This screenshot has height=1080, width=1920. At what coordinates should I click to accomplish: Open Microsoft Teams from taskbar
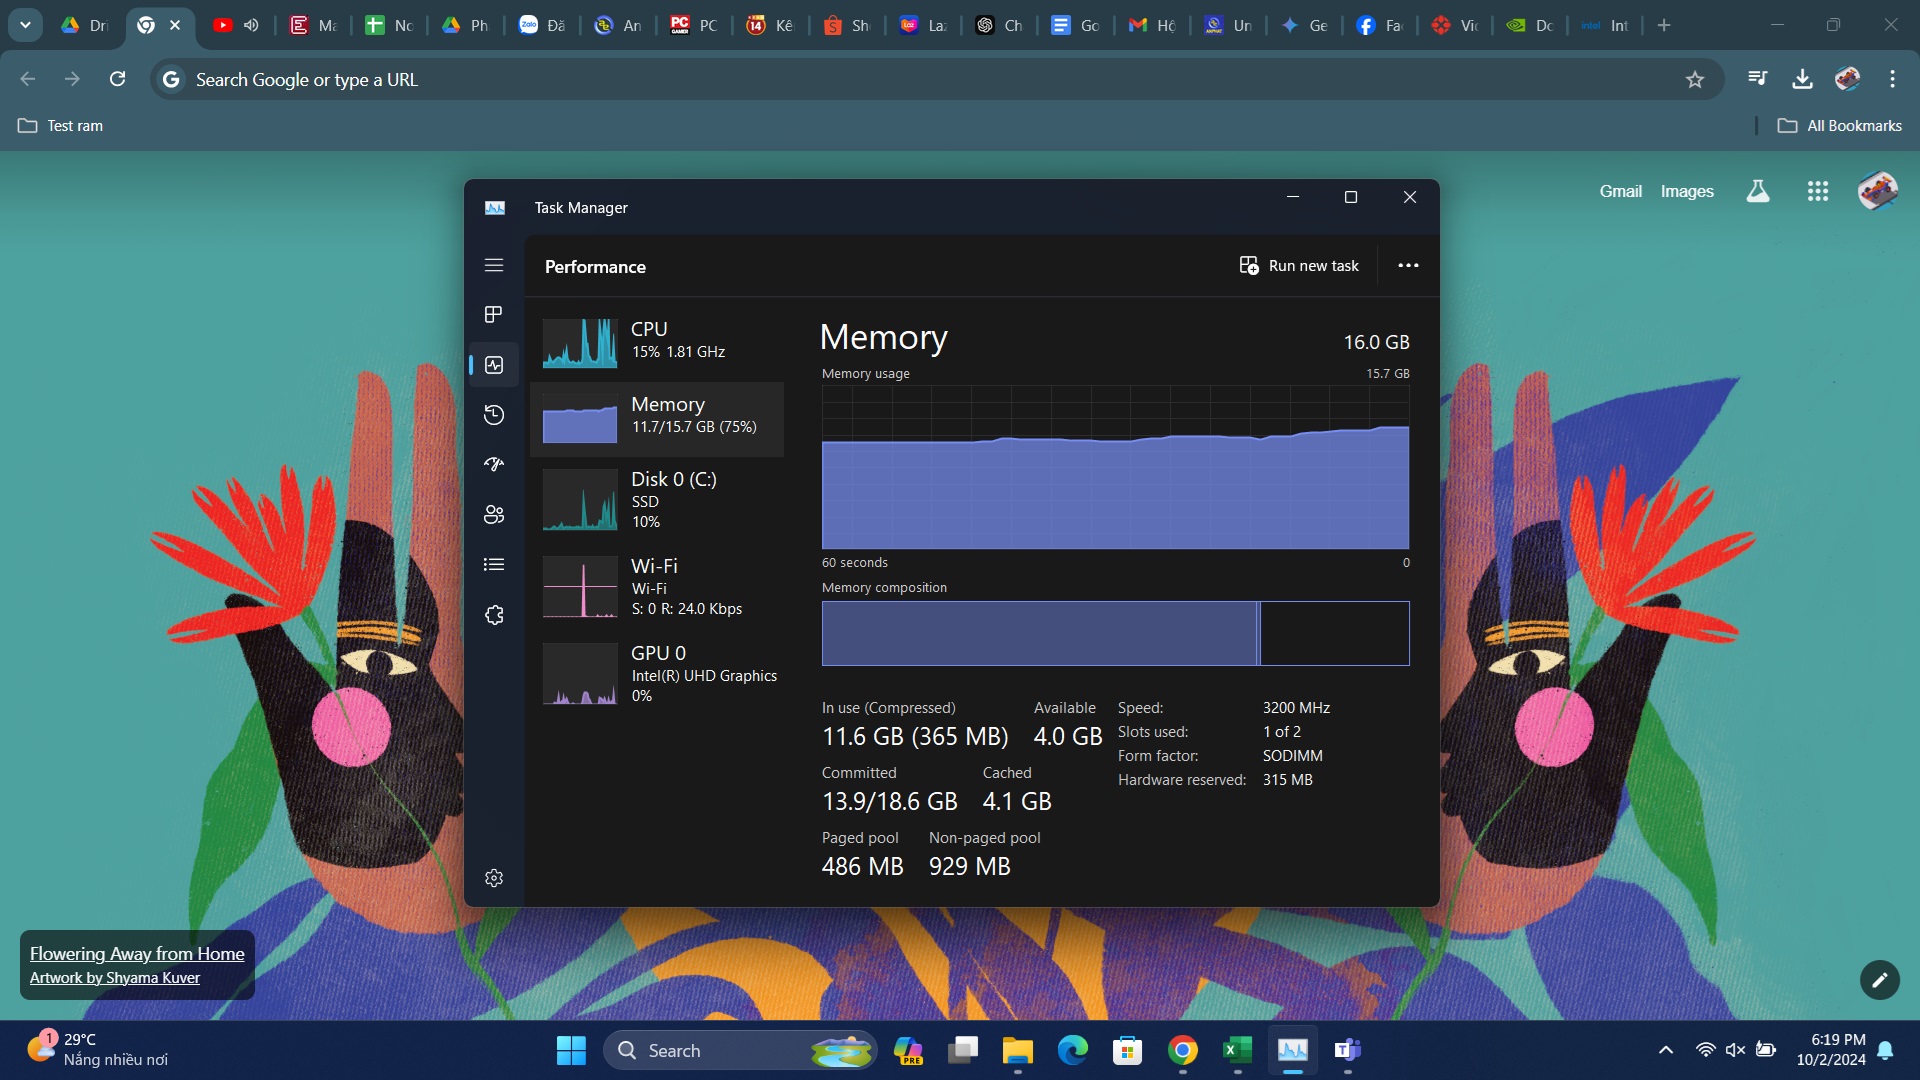[1348, 1050]
